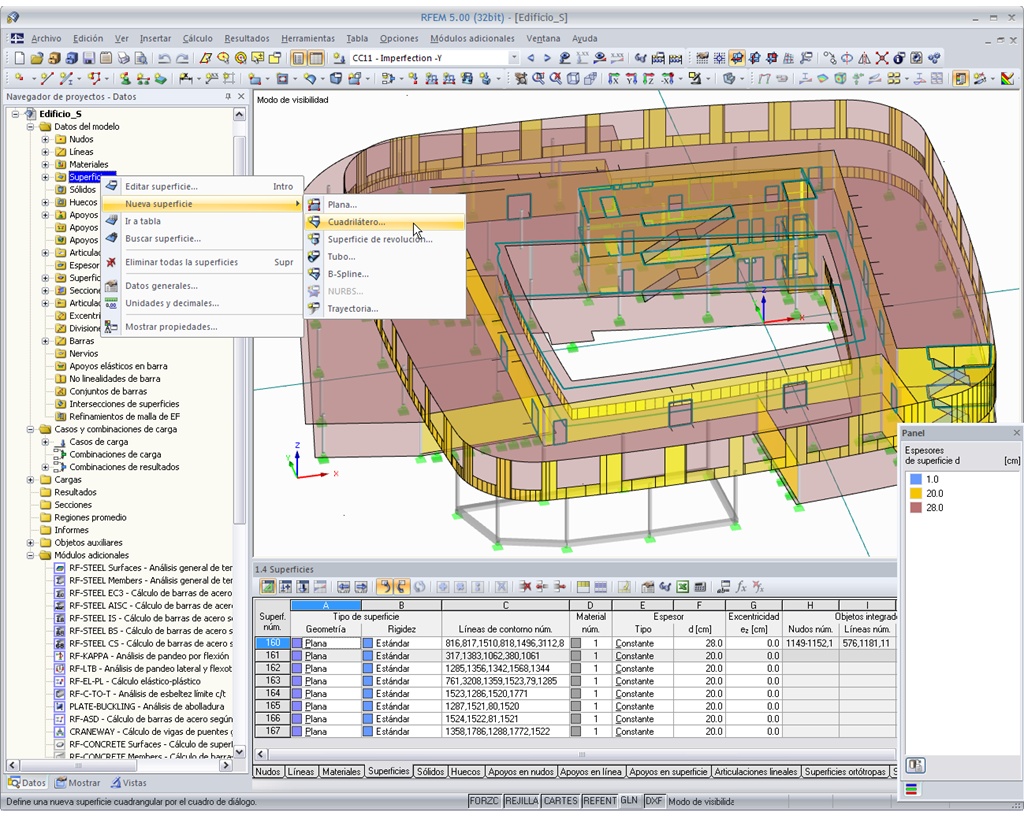Toggle the highlighted panel button near toolbar end
Image resolution: width=1024 pixels, height=819 pixels.
[961, 79]
